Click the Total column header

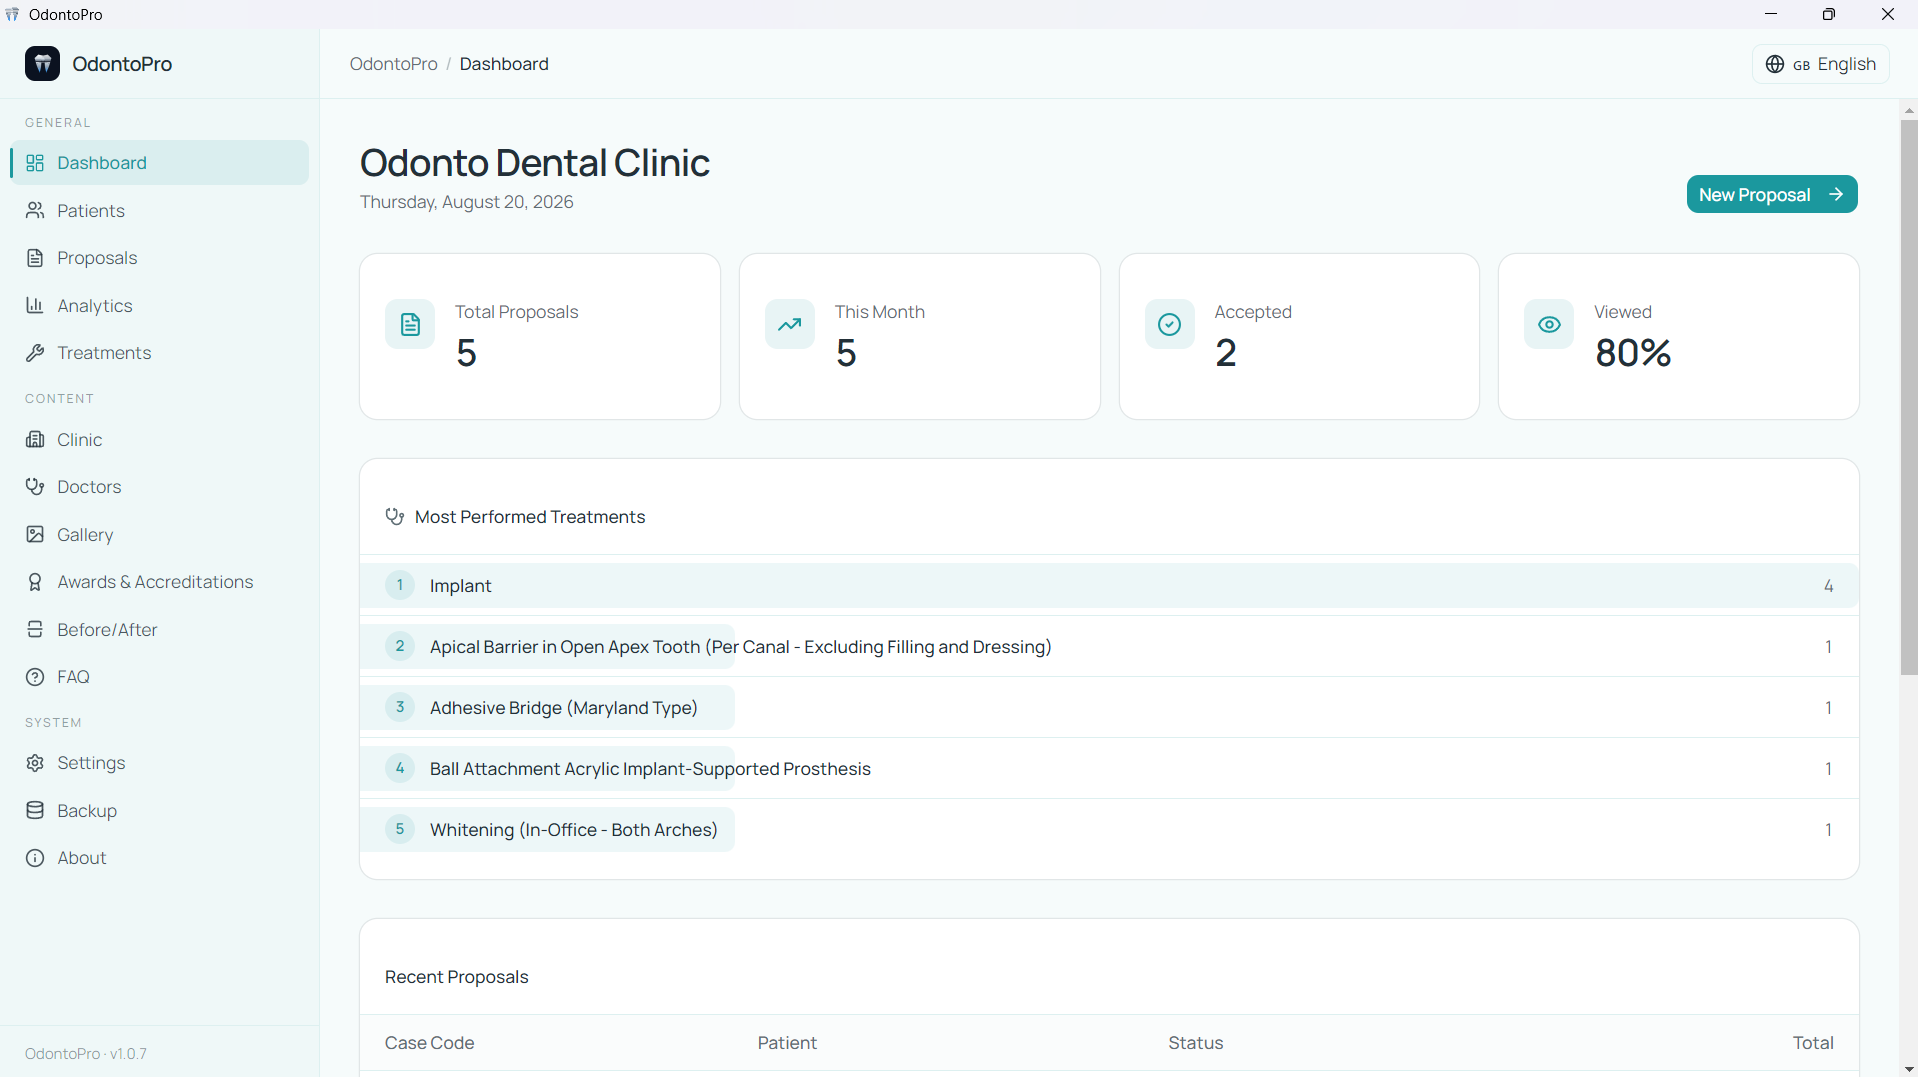pos(1813,1043)
